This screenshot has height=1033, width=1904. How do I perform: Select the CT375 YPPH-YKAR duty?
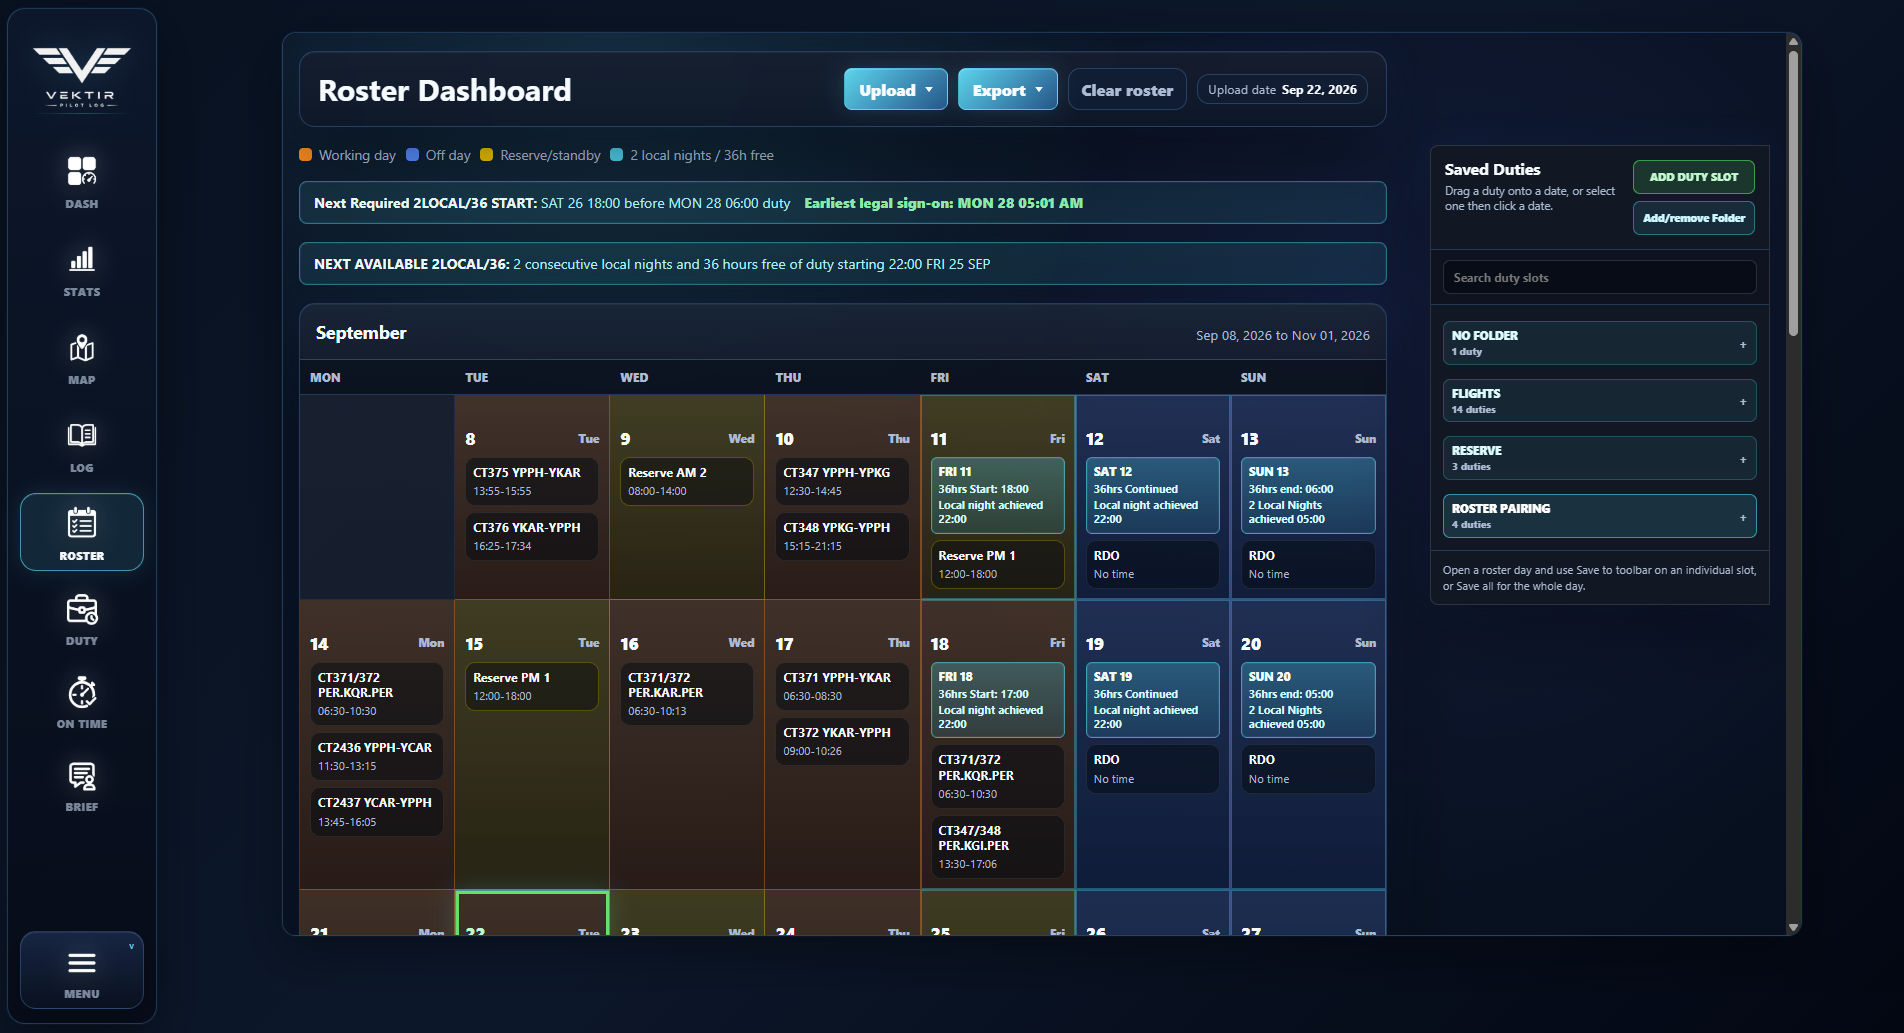[x=531, y=481]
